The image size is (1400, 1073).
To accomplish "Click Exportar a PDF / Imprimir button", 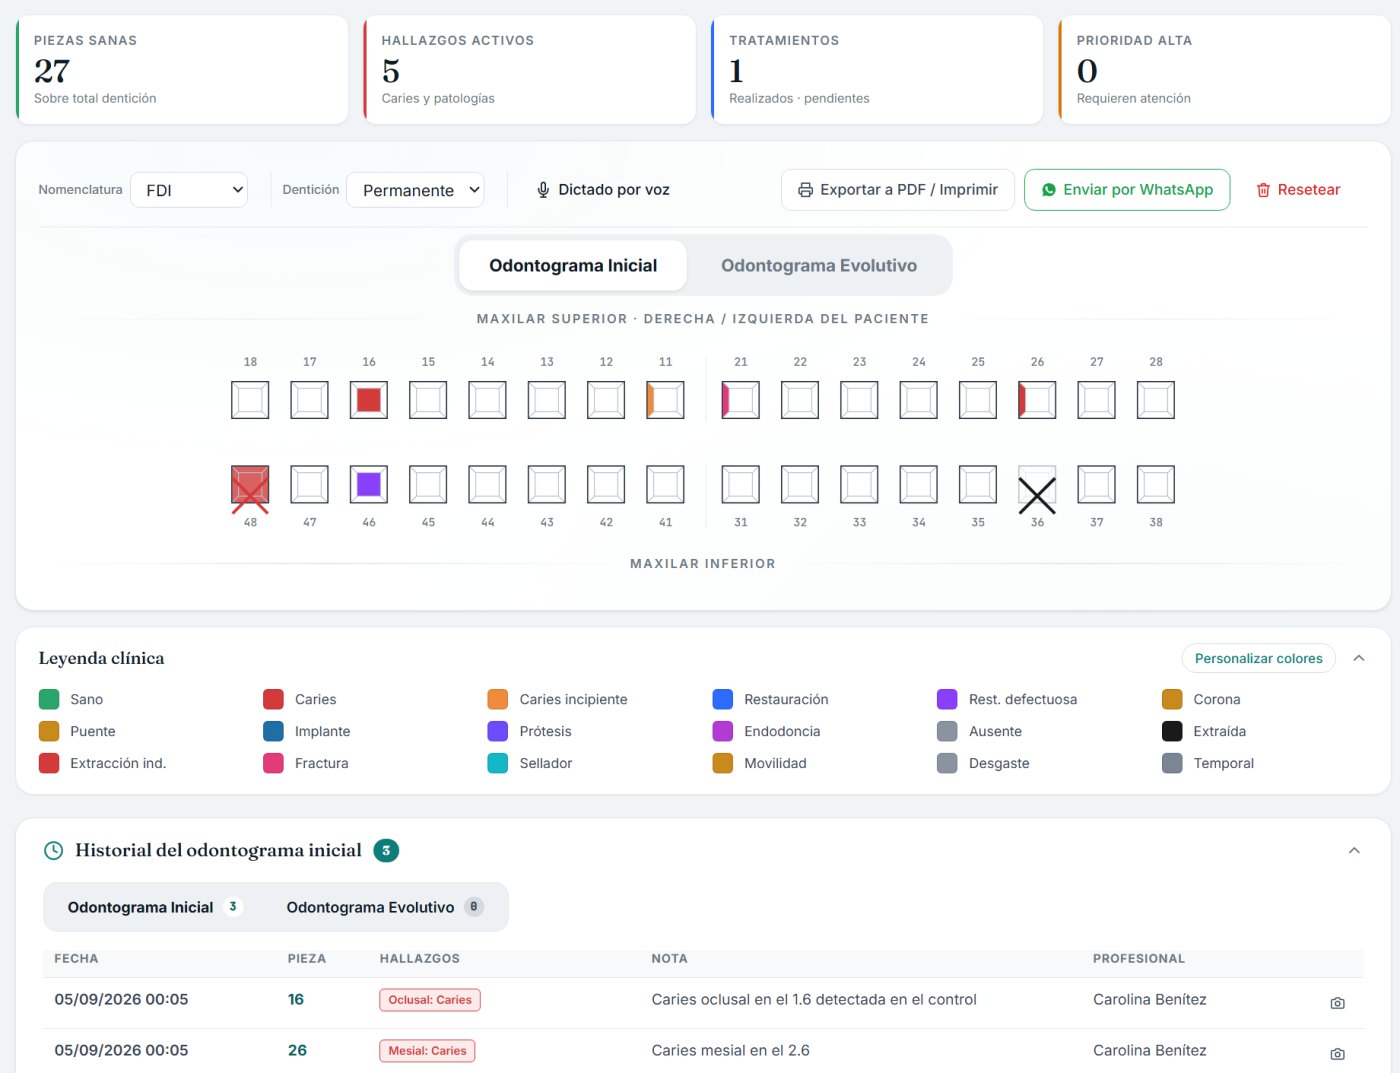I will (897, 190).
